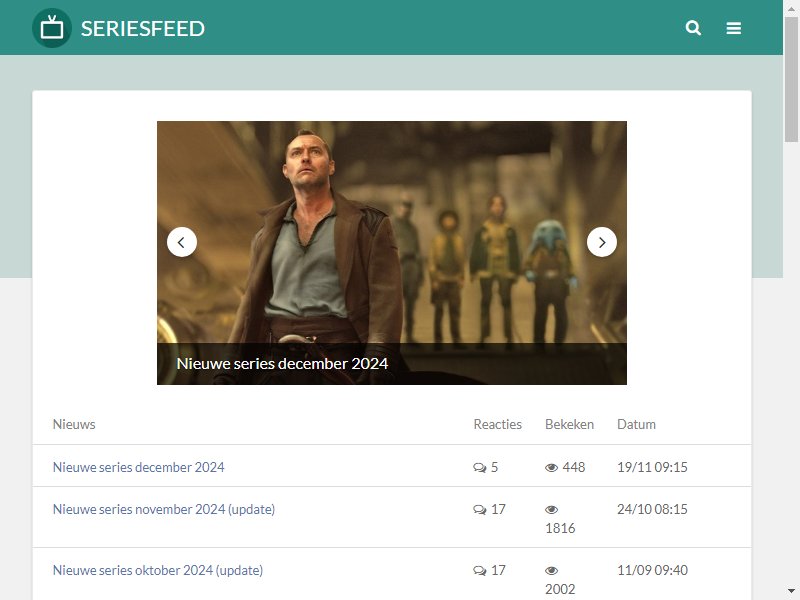The height and width of the screenshot is (600, 800).
Task: Open the search magnifier icon
Action: 693,28
